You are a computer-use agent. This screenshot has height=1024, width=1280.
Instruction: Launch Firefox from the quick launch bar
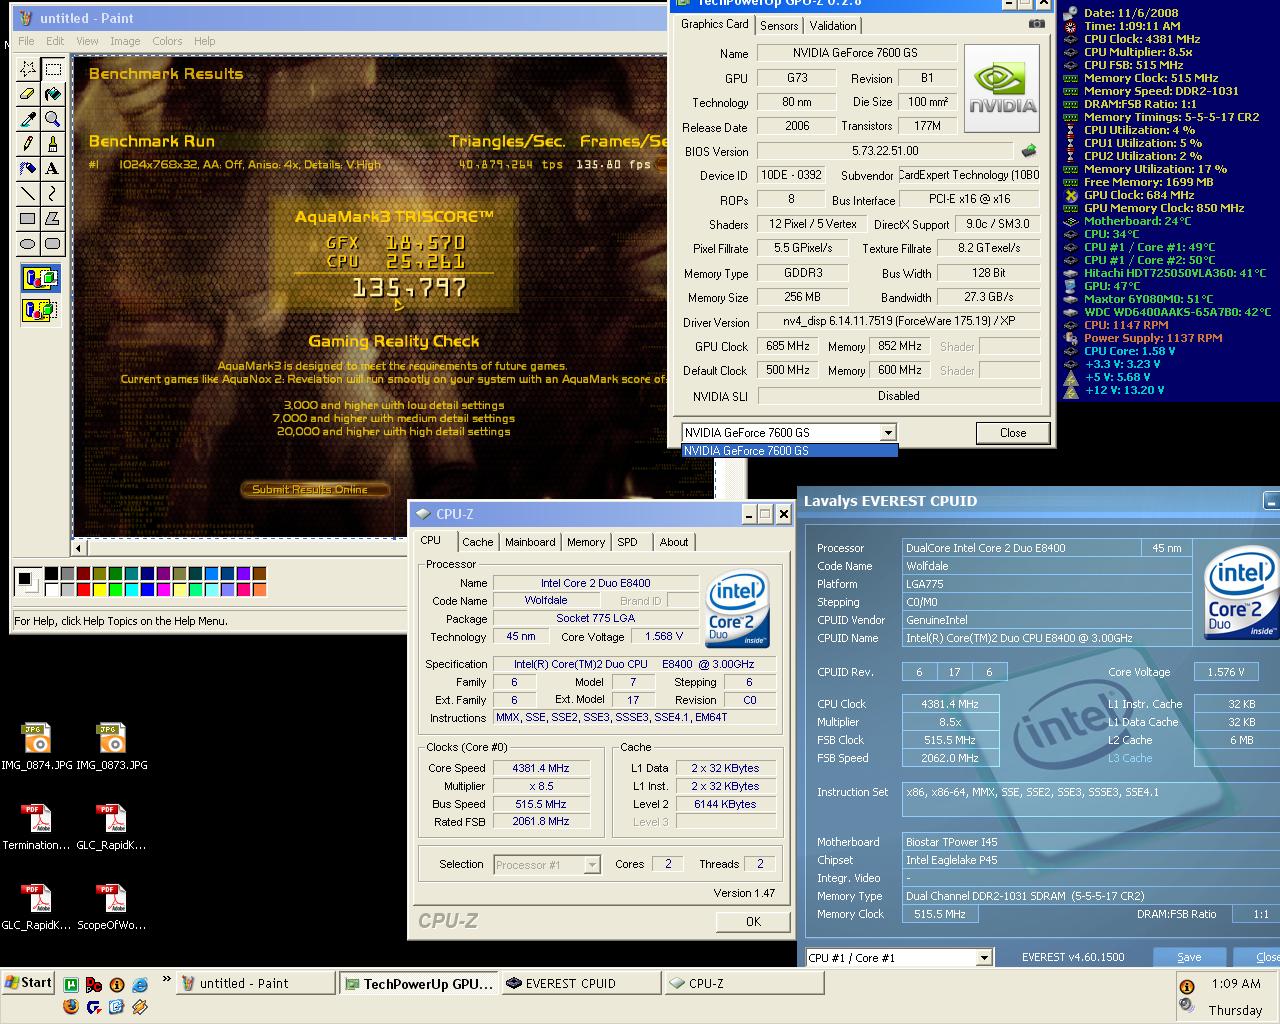71,1007
